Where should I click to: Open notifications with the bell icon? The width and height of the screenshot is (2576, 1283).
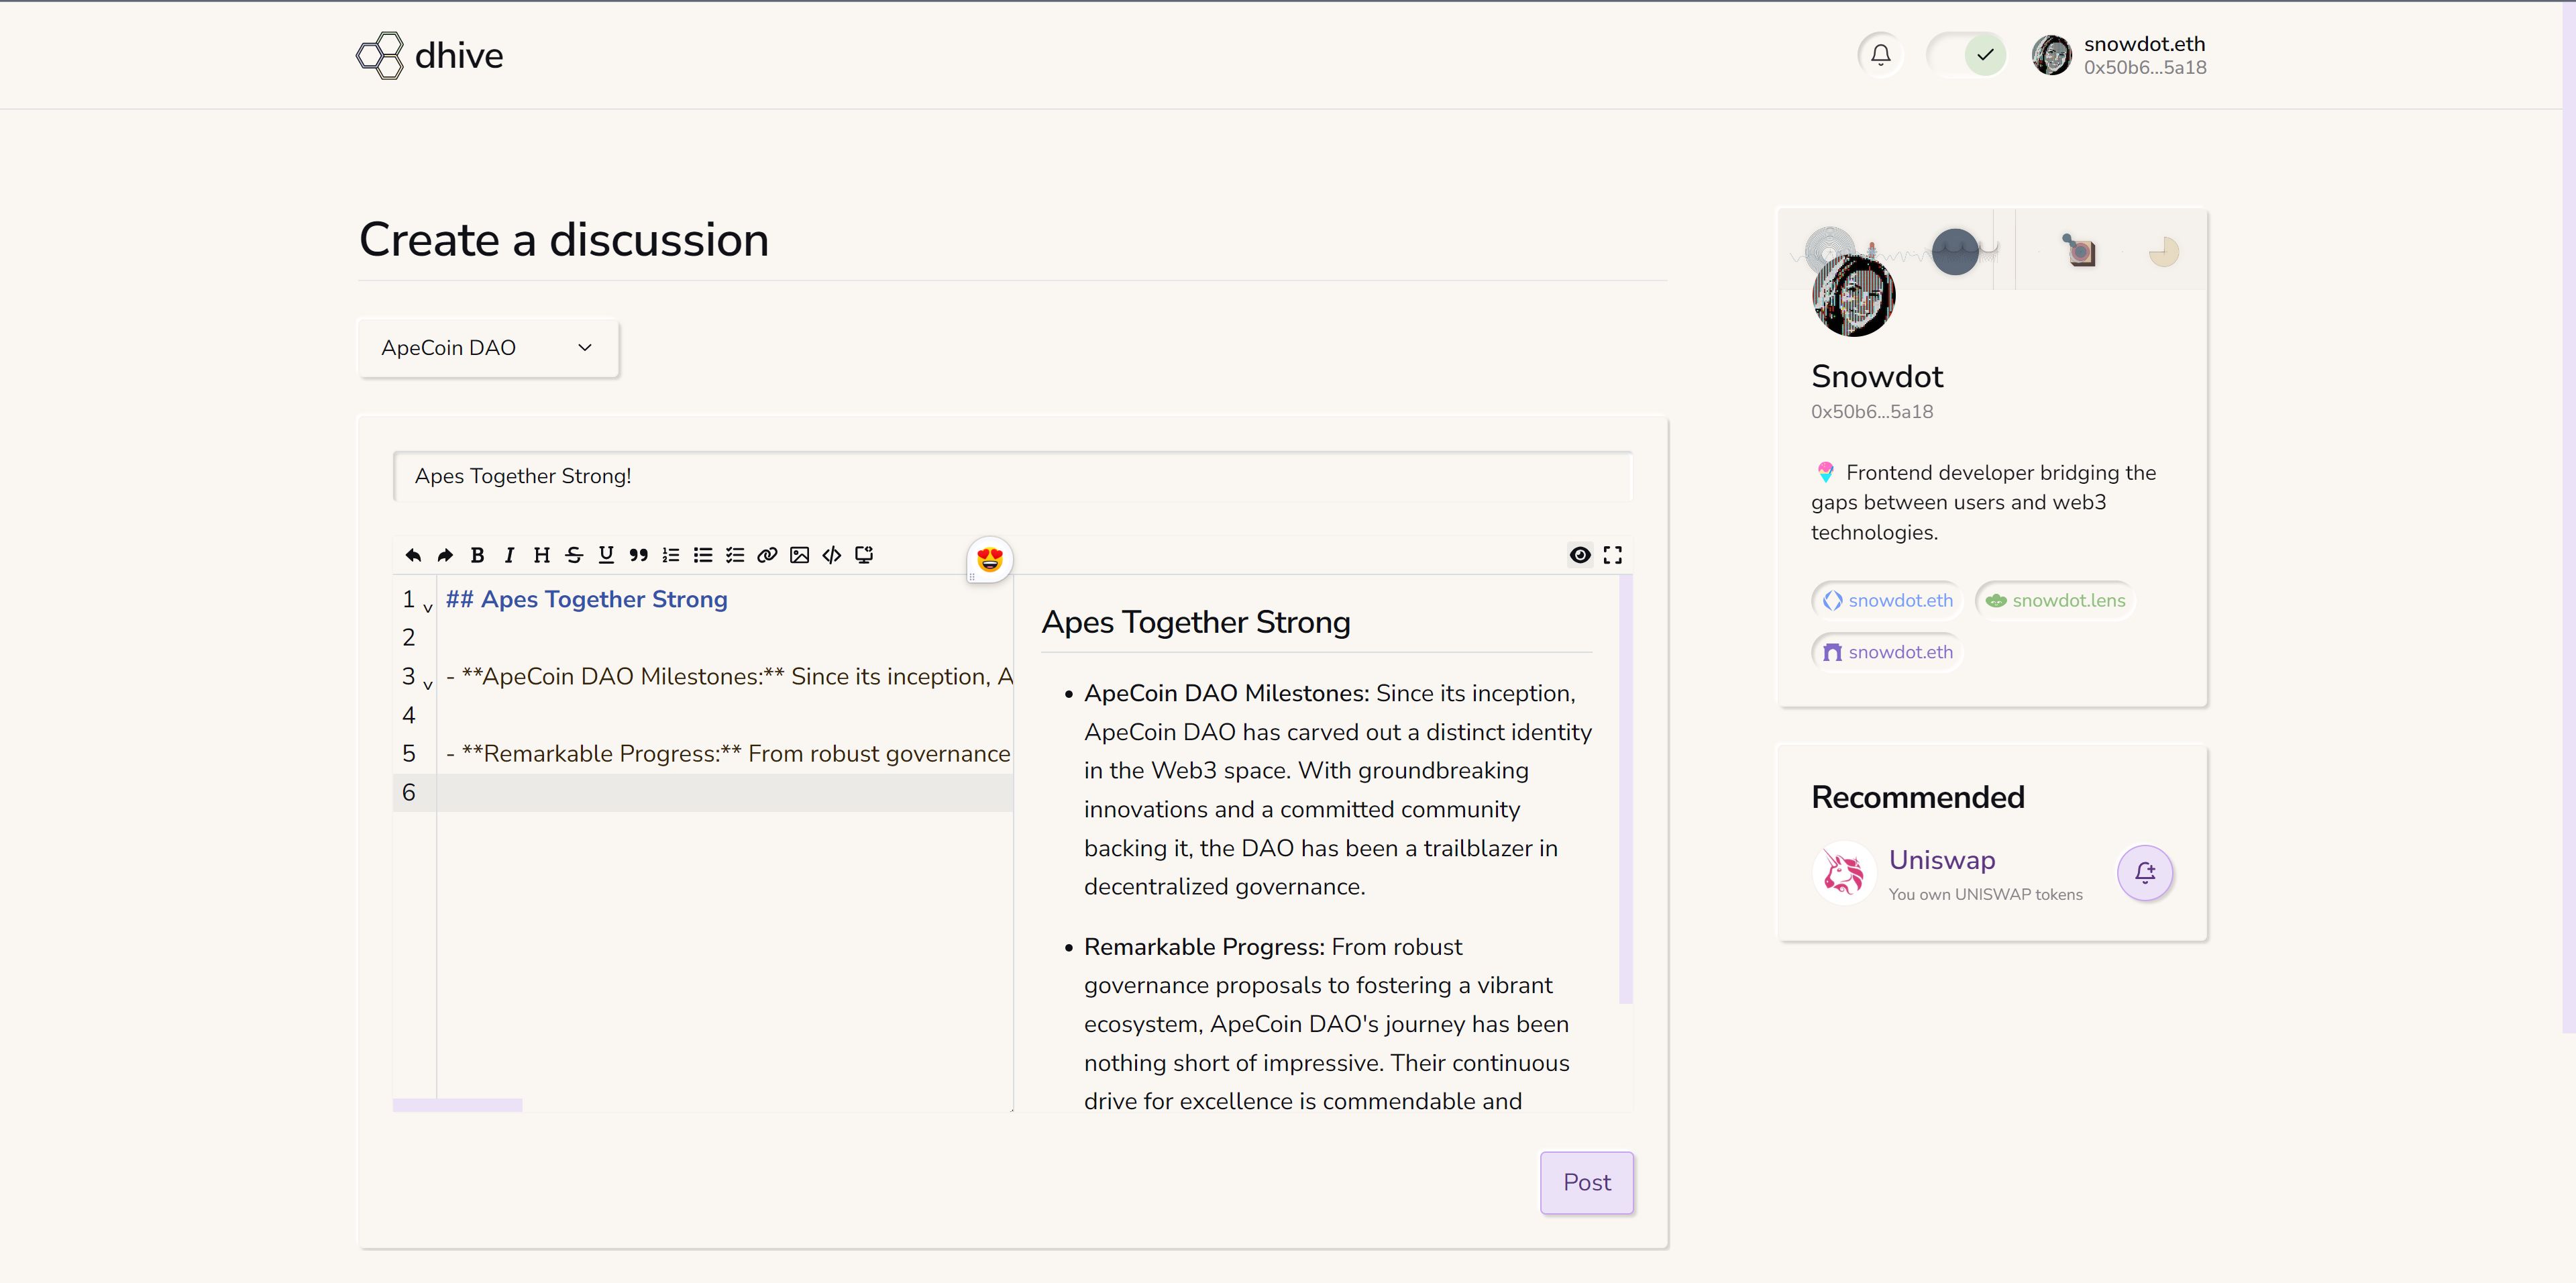pyautogui.click(x=1881, y=55)
